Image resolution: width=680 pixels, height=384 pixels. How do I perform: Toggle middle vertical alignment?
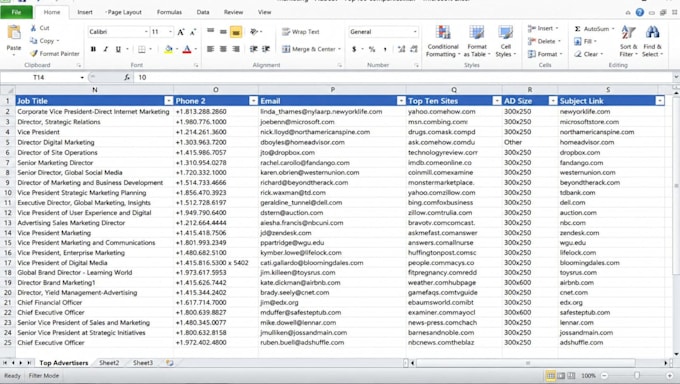point(223,31)
